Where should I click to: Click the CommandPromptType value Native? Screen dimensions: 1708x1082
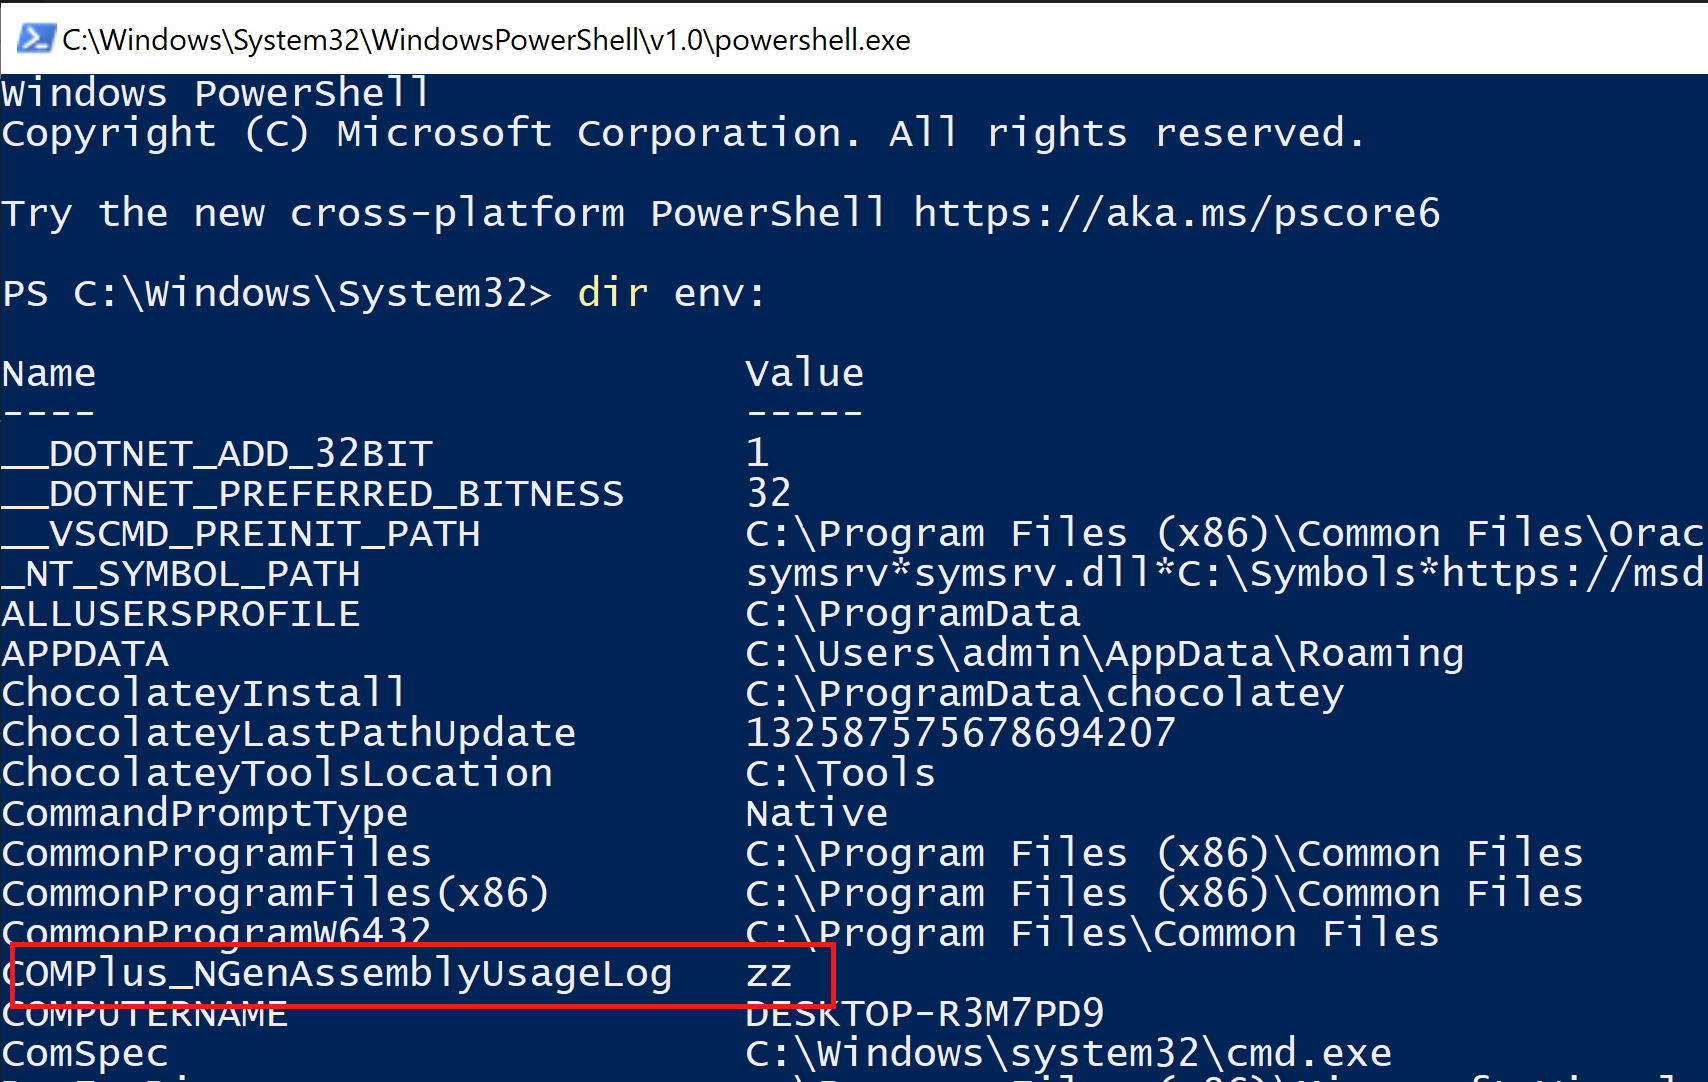coord(815,812)
